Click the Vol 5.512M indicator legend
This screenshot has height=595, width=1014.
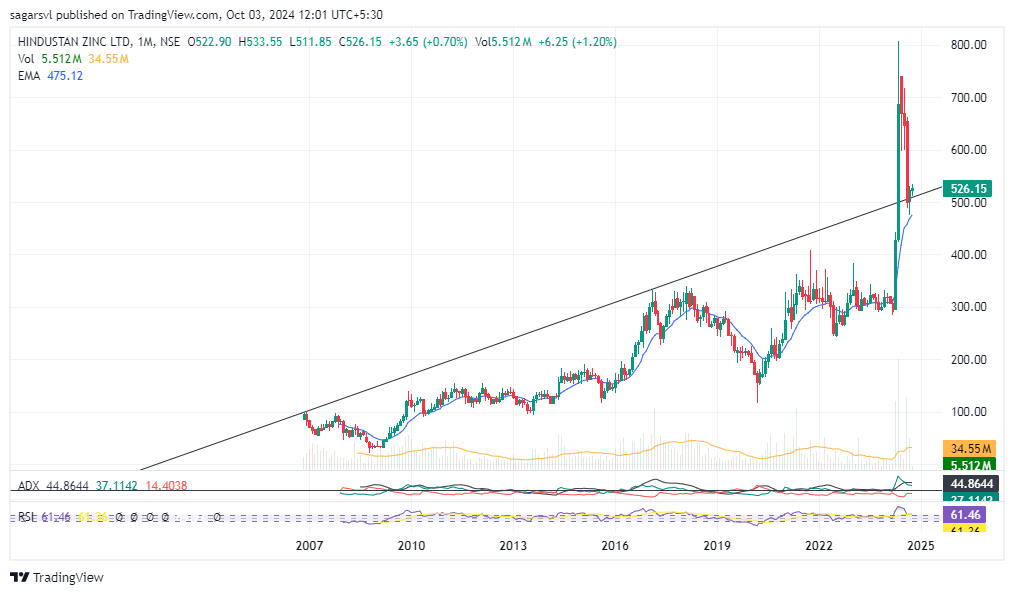click(50, 59)
